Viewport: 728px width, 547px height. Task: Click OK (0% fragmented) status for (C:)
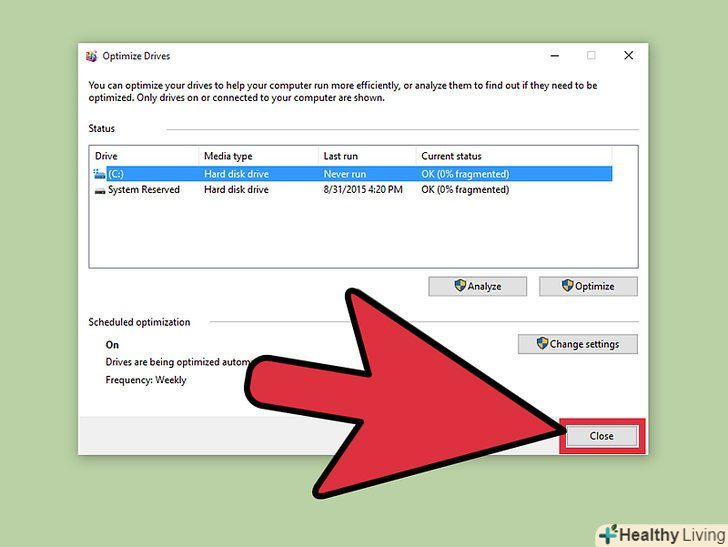point(465,174)
